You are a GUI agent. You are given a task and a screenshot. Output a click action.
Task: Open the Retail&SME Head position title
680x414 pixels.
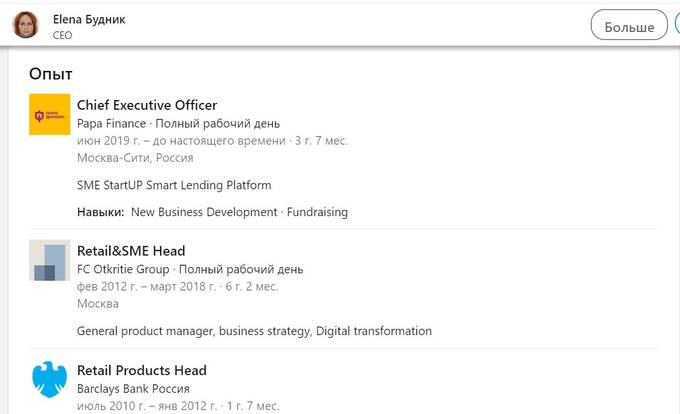(131, 251)
